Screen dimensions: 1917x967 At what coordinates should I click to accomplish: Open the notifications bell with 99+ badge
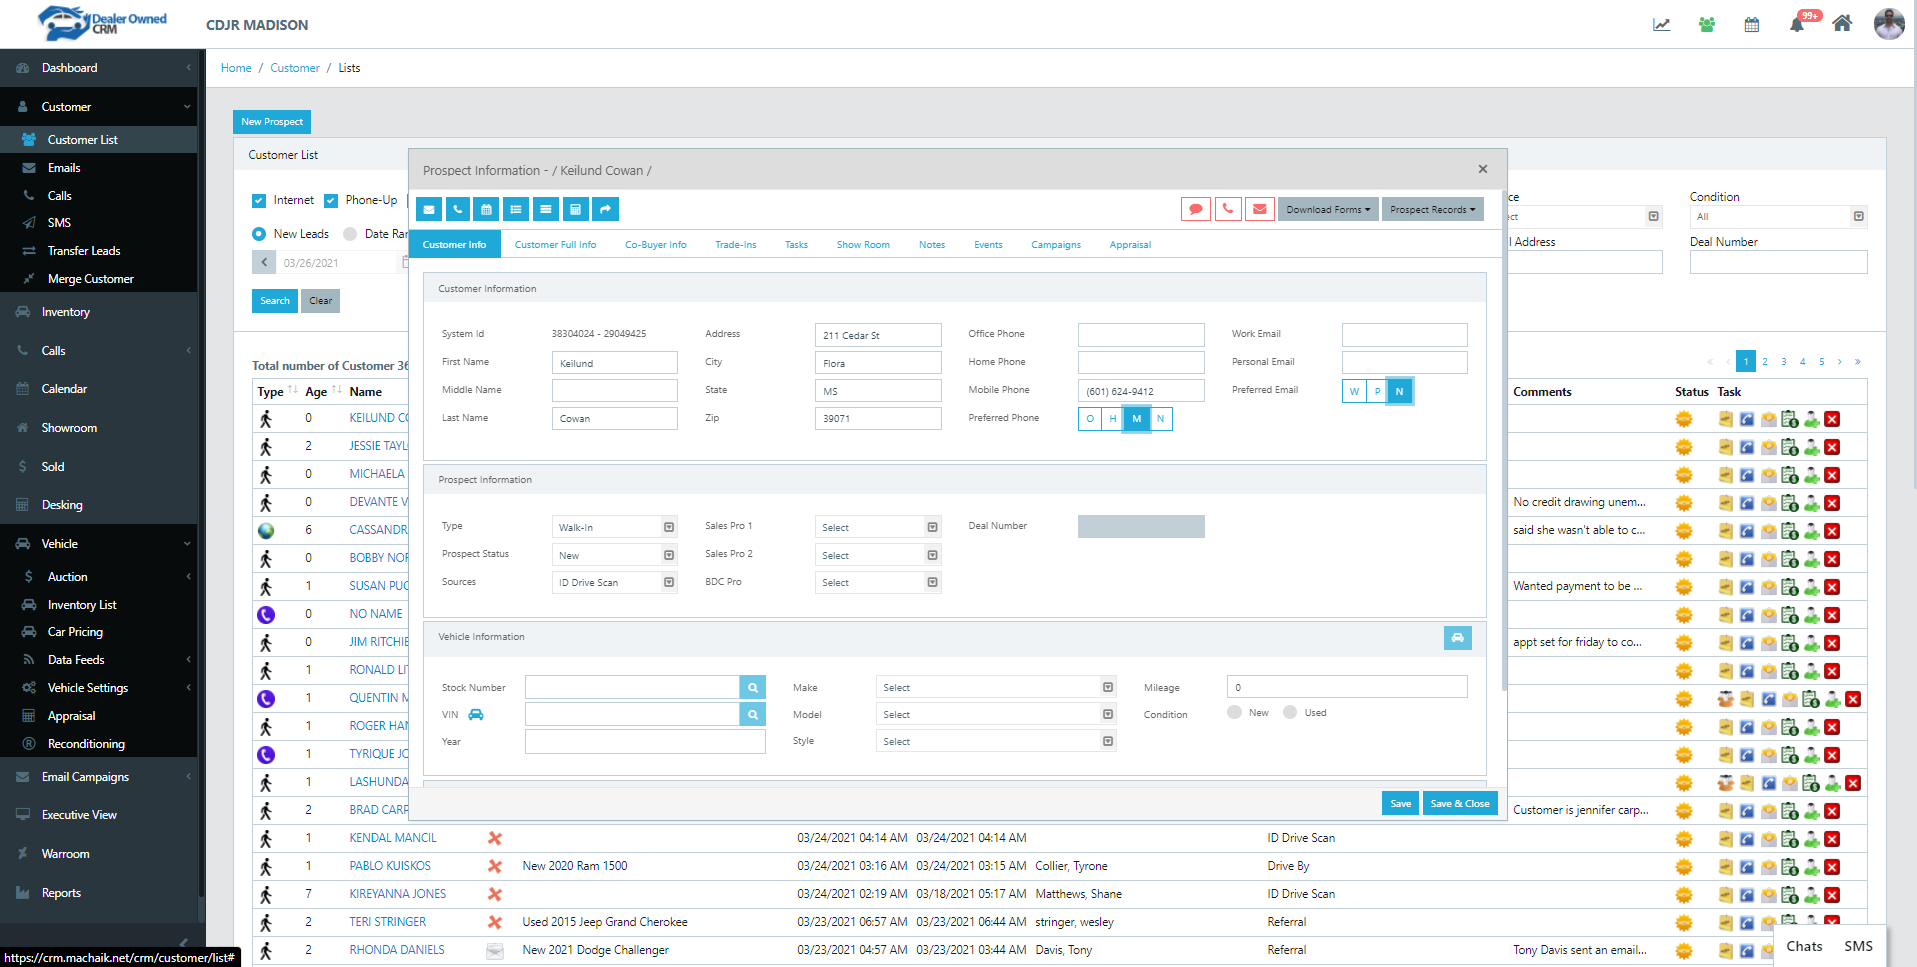tap(1797, 25)
